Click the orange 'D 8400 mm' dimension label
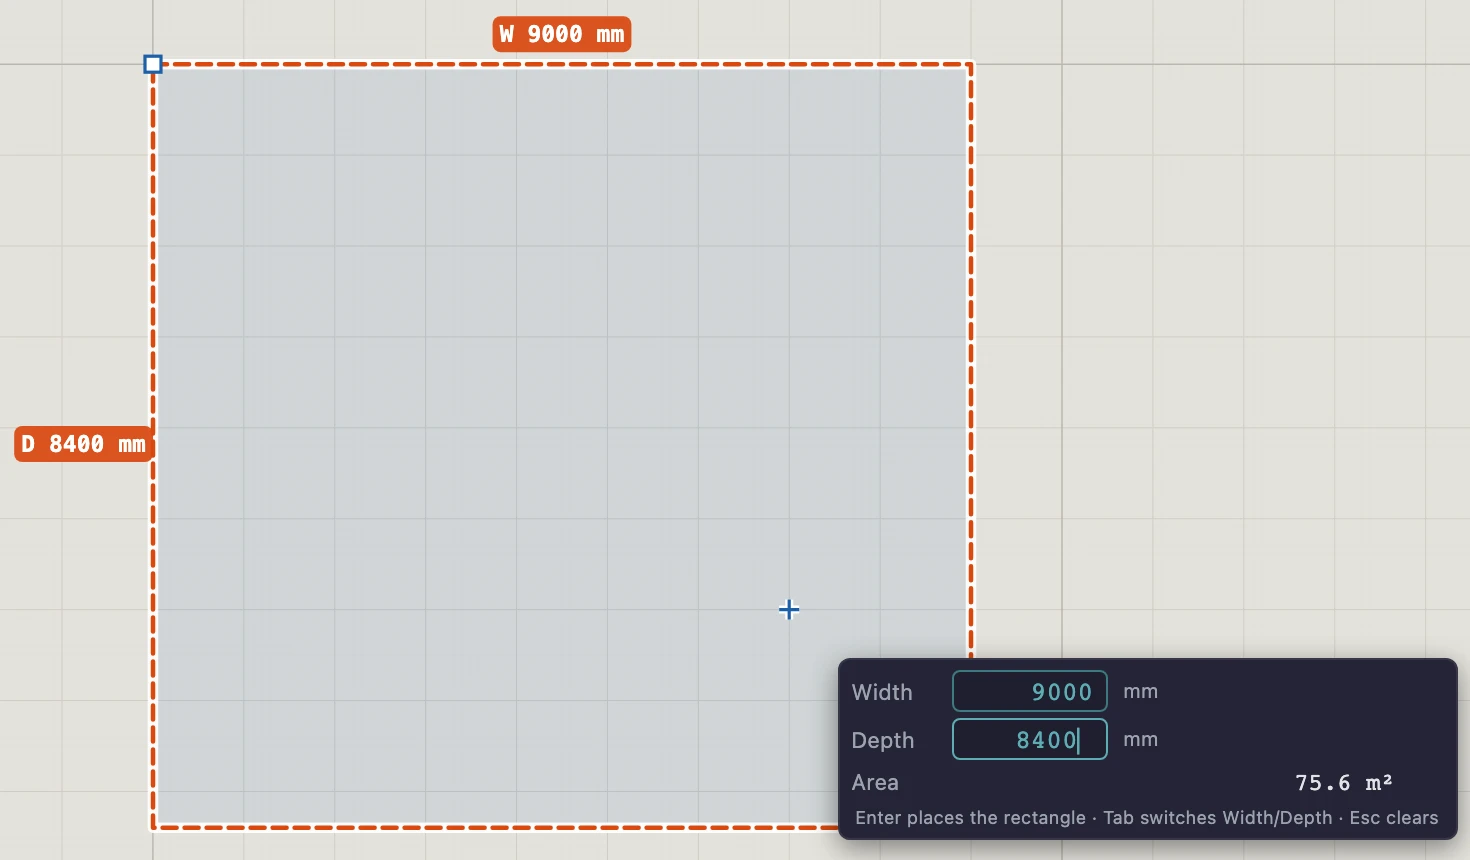 coord(84,444)
